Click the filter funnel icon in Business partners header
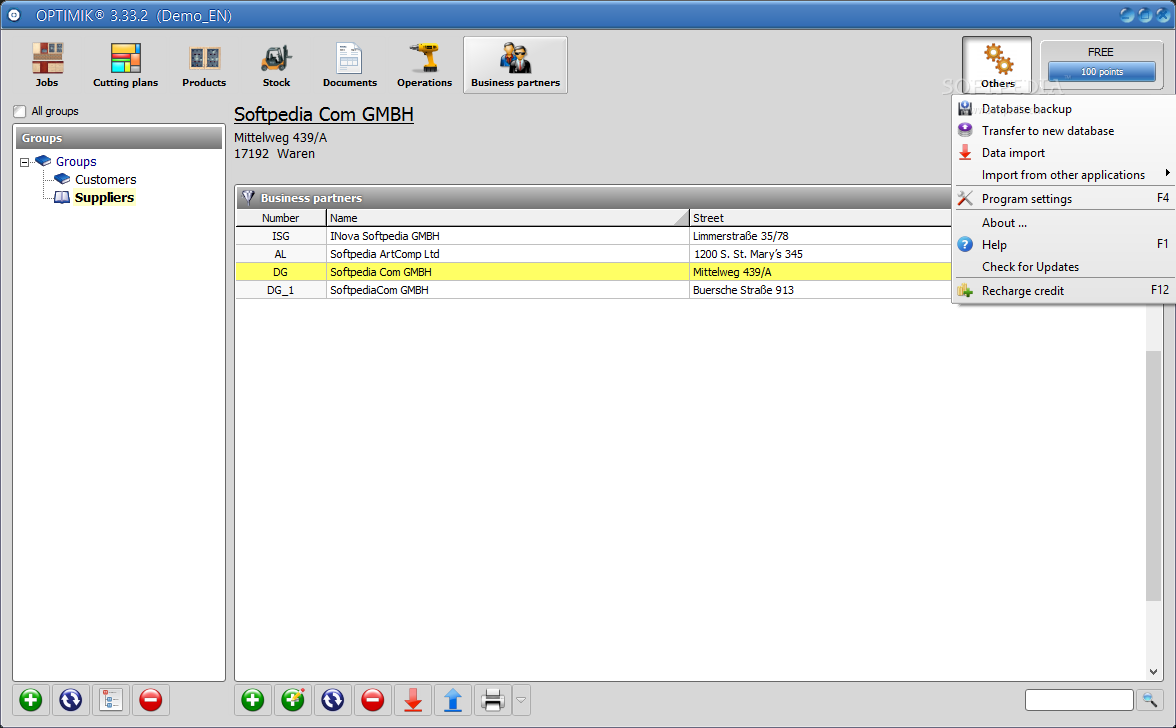This screenshot has height=728, width=1176. [248, 197]
